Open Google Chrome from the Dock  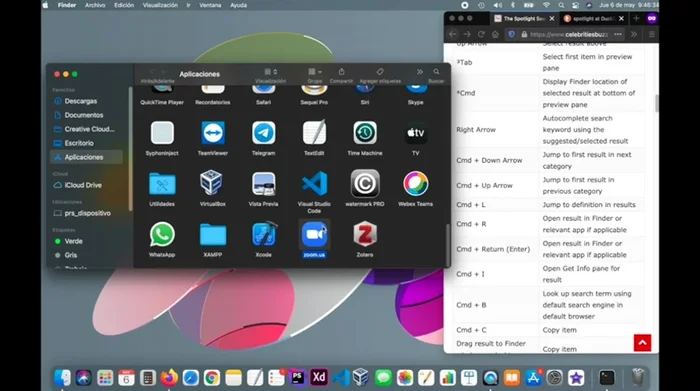(212, 378)
